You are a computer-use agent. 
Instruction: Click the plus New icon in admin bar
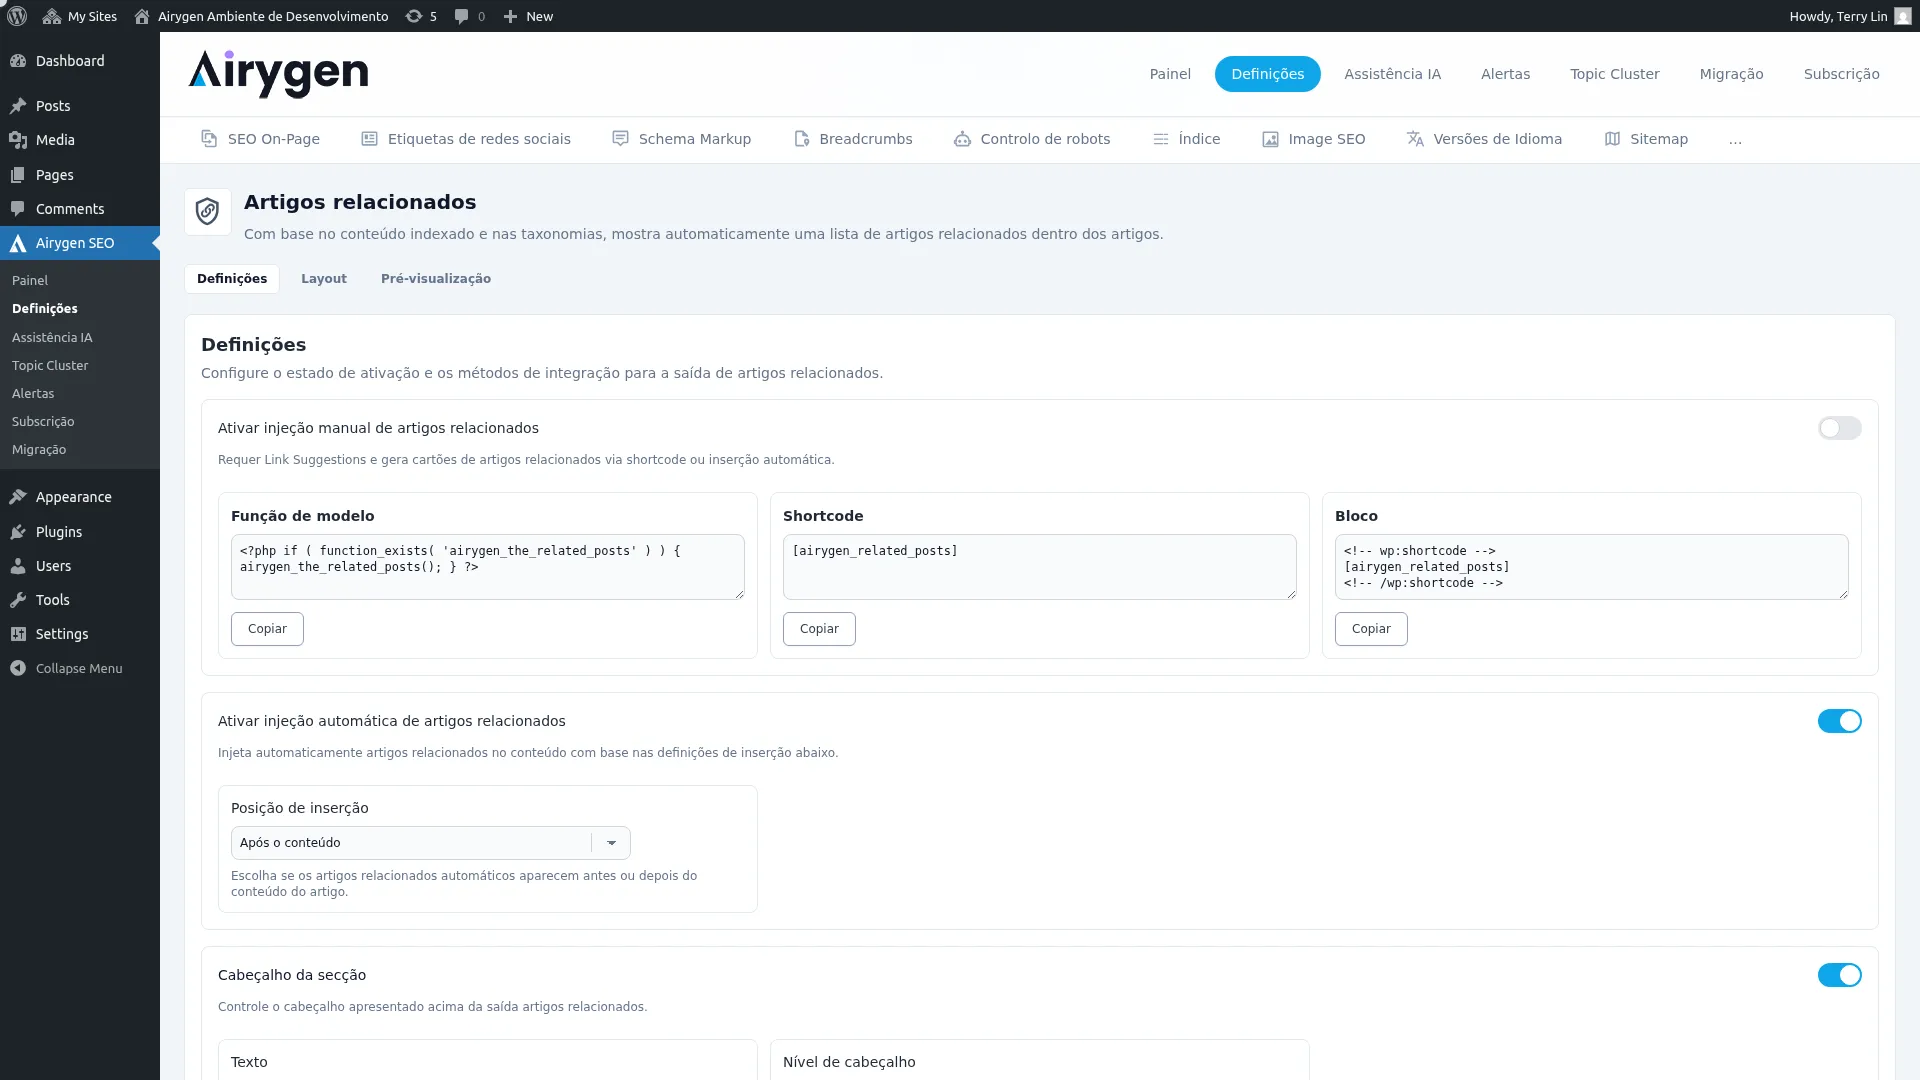(x=510, y=16)
